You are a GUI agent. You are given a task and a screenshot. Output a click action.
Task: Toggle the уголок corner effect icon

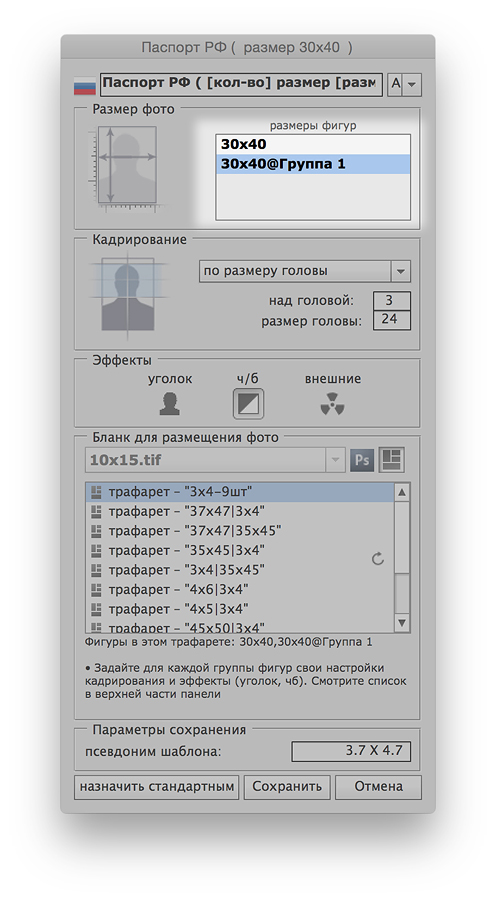tap(169, 404)
